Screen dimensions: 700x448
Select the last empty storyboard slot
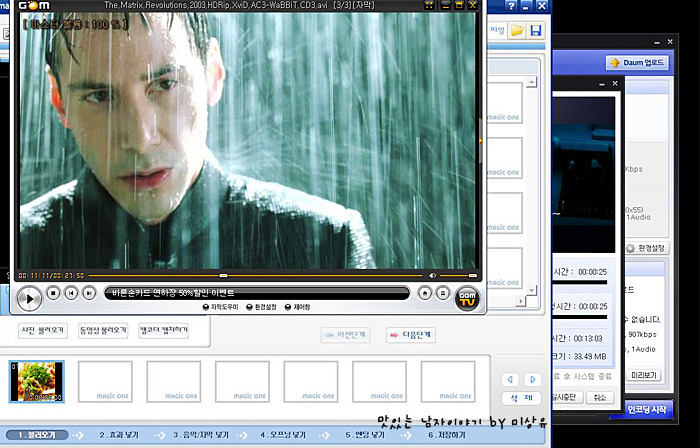pyautogui.click(x=448, y=382)
